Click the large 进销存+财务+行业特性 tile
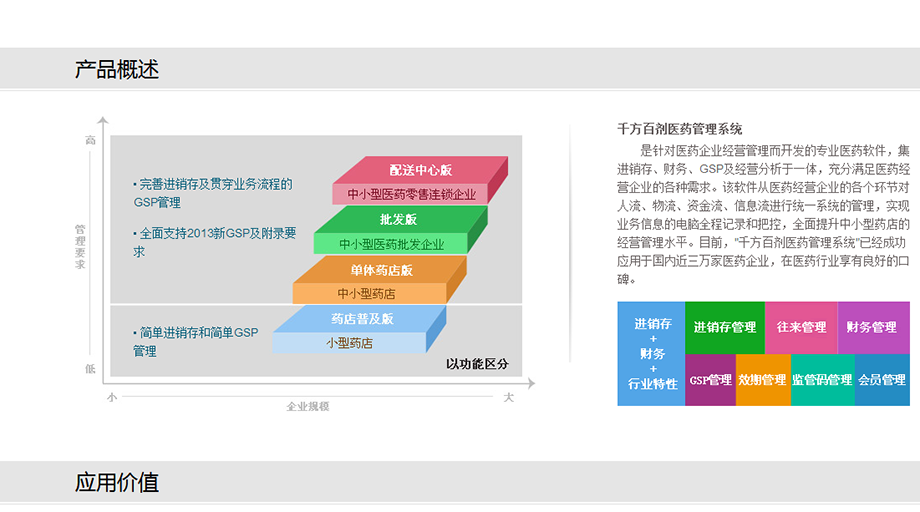This screenshot has width=920, height=512. pos(652,354)
